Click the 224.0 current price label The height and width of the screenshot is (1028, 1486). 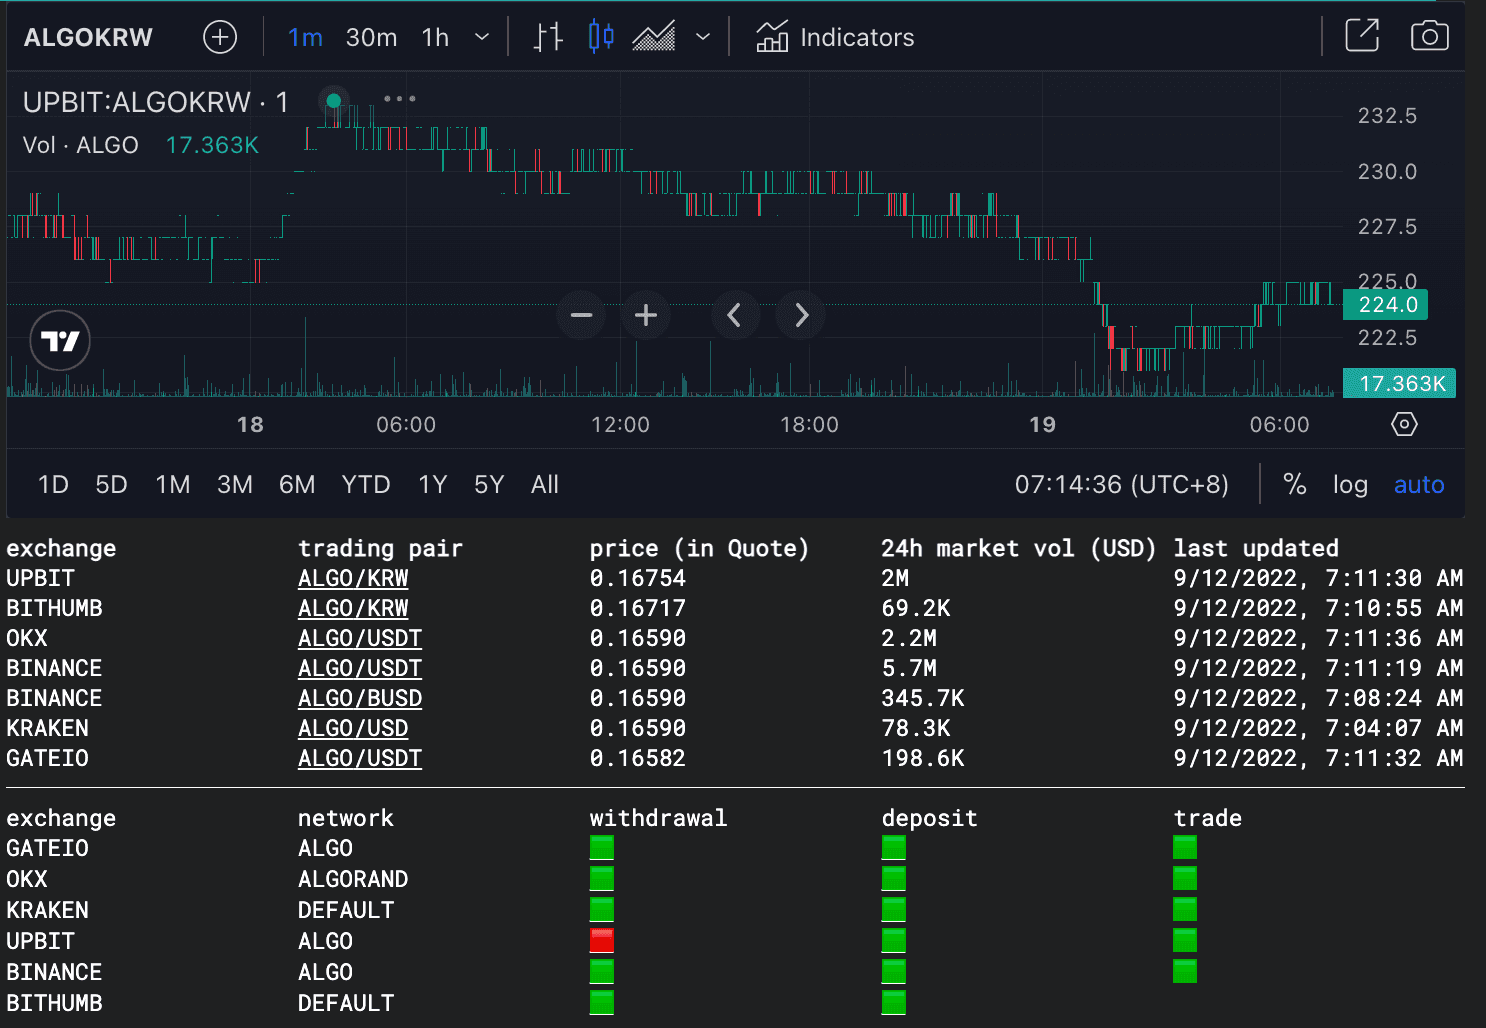(1385, 305)
